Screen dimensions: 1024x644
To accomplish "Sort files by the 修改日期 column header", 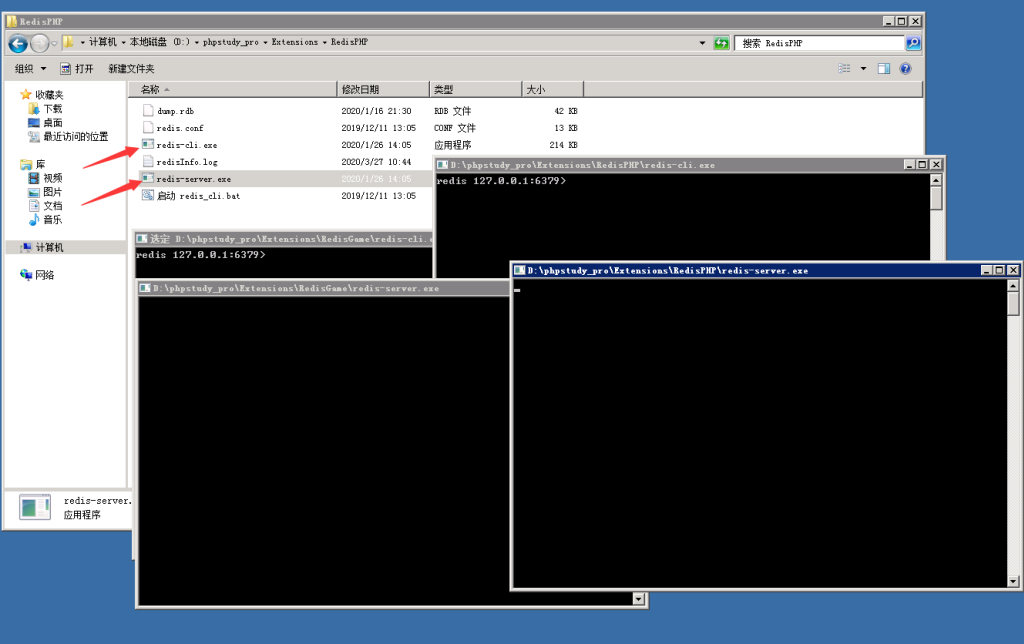I will (x=360, y=89).
